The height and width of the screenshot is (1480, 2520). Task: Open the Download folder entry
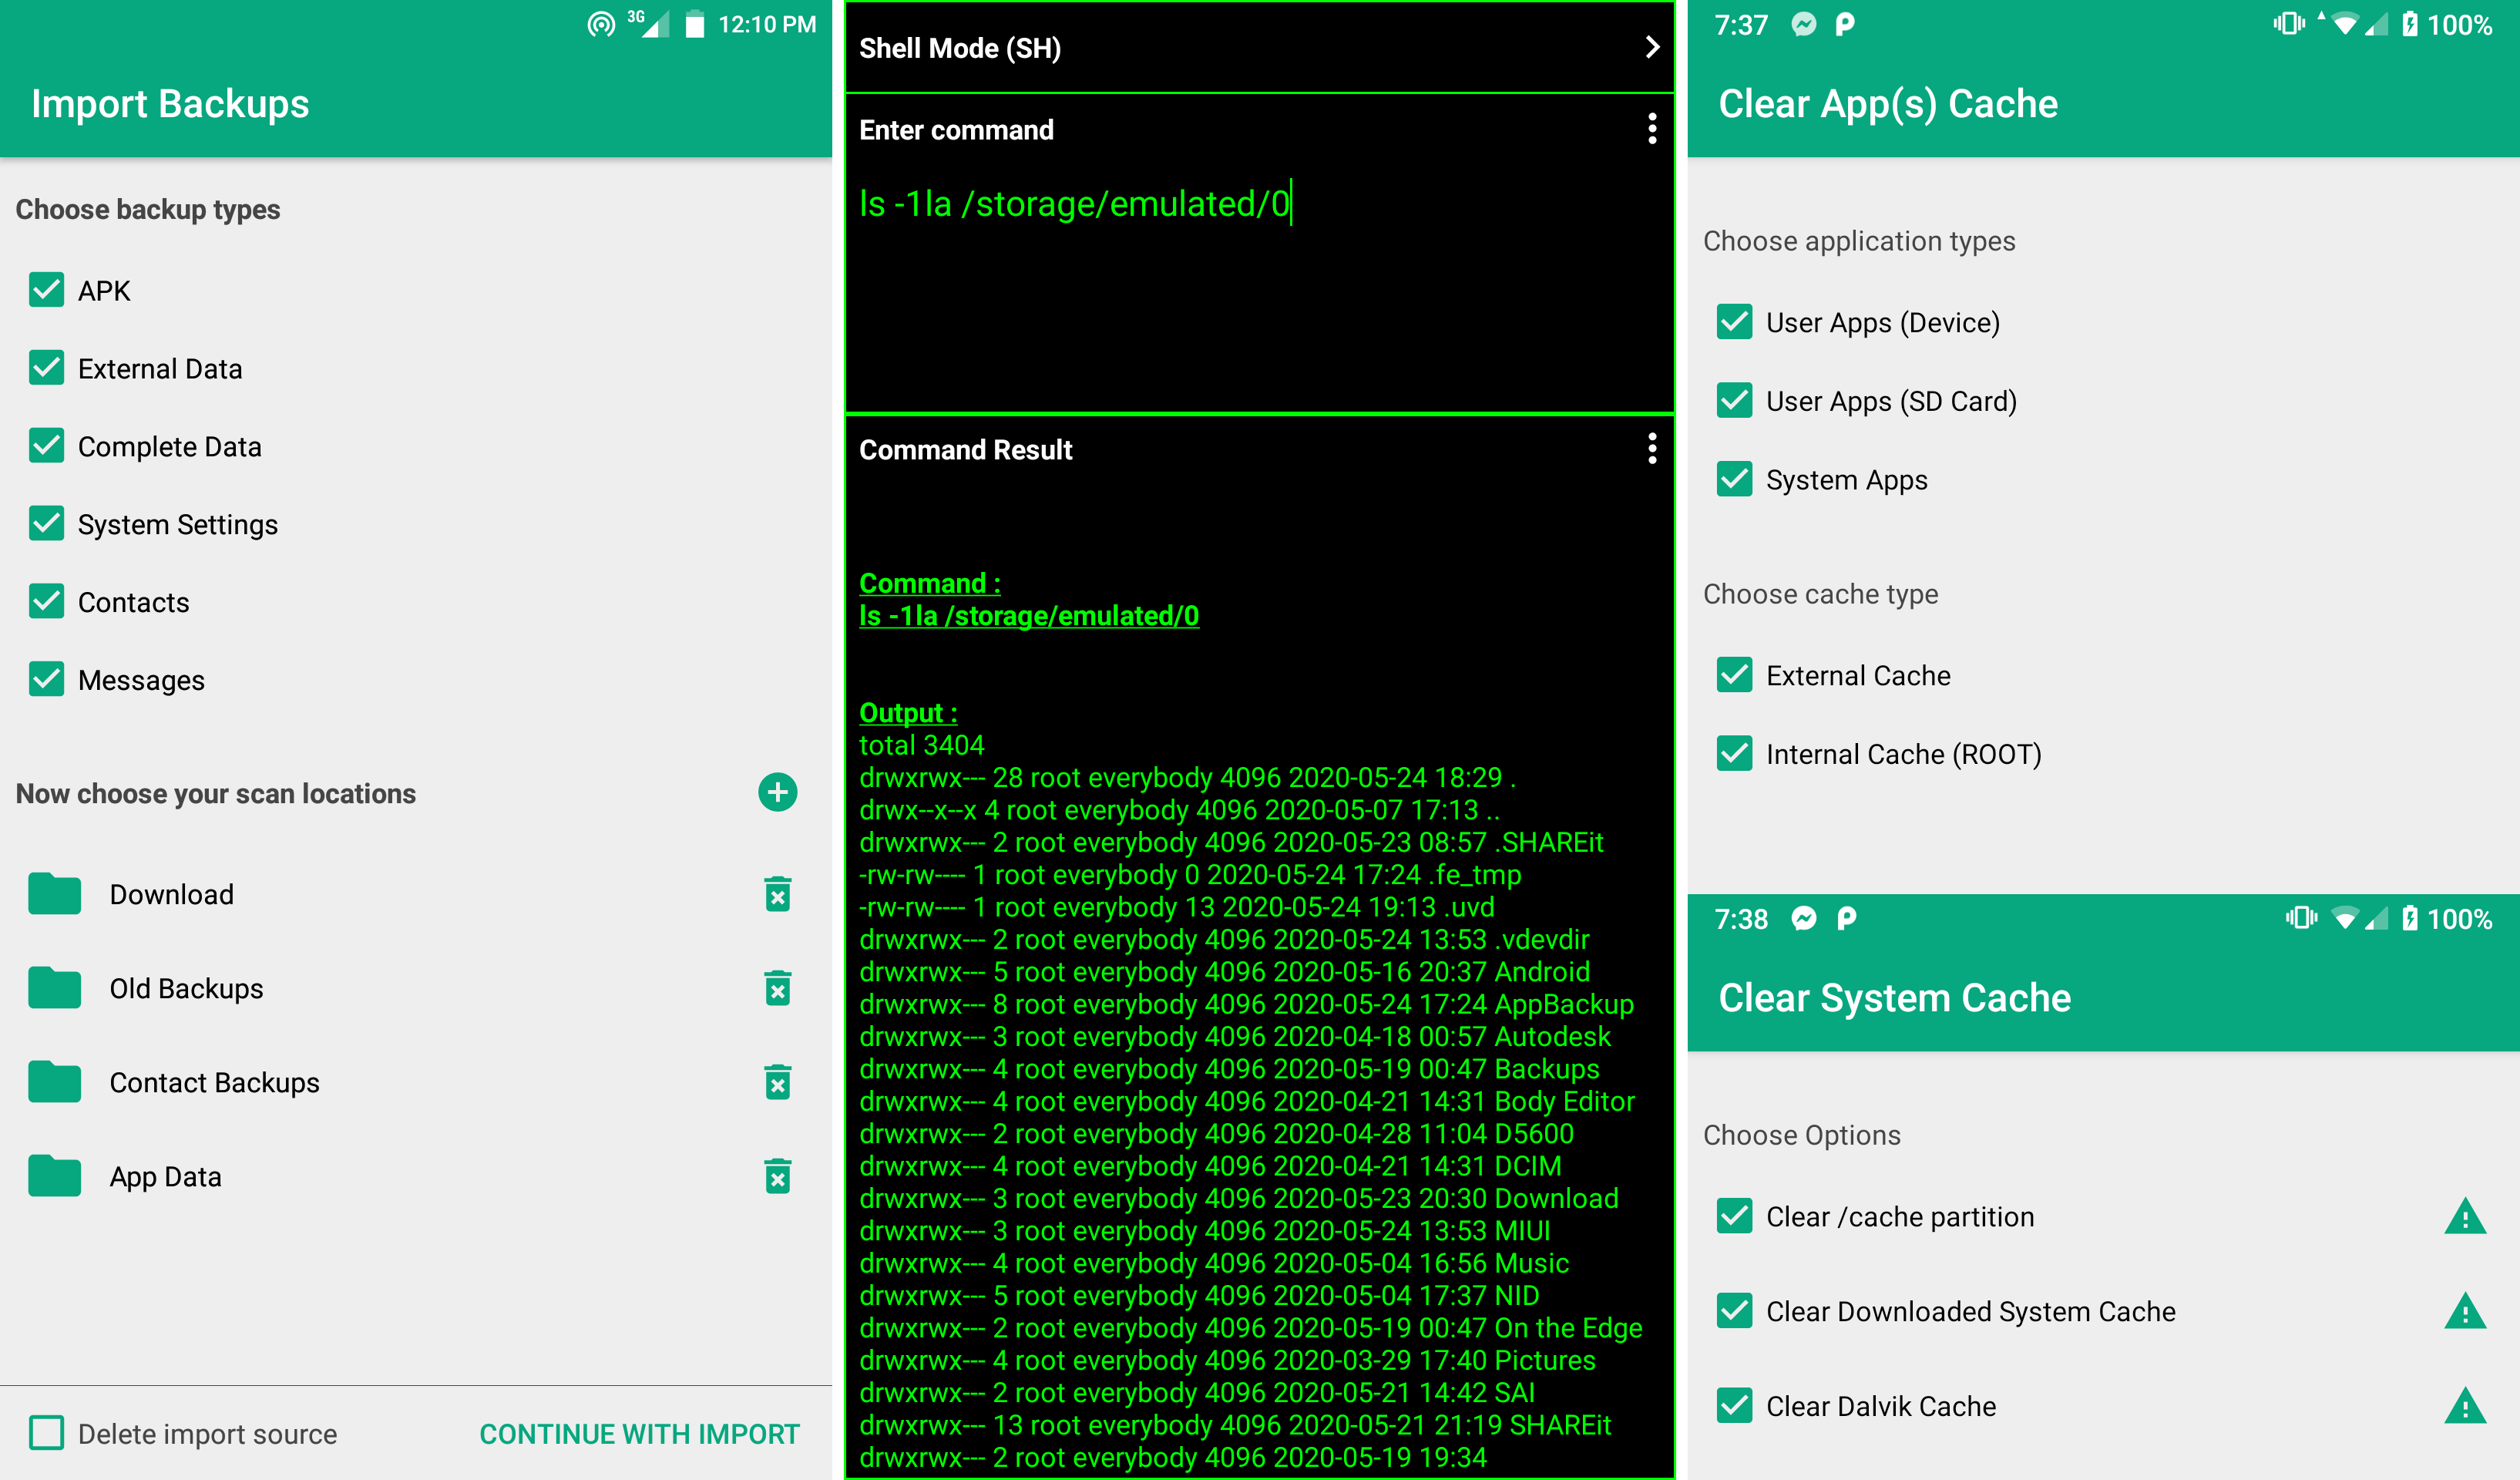click(x=415, y=894)
